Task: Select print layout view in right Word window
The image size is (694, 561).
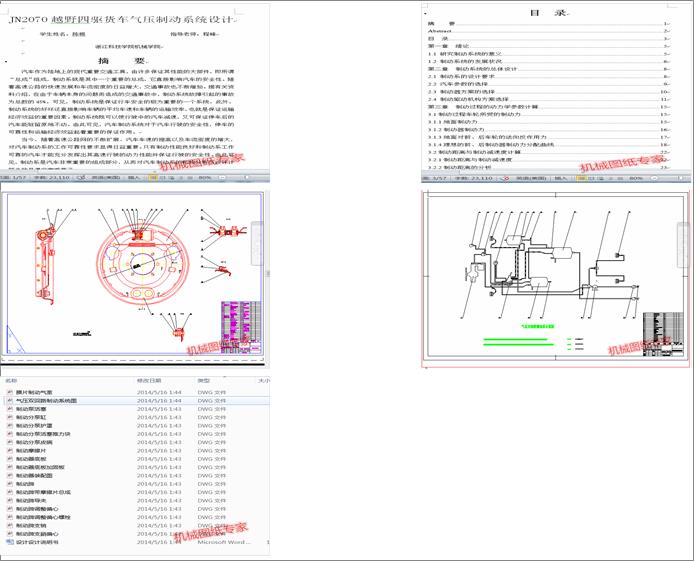Action: pyautogui.click(x=581, y=178)
